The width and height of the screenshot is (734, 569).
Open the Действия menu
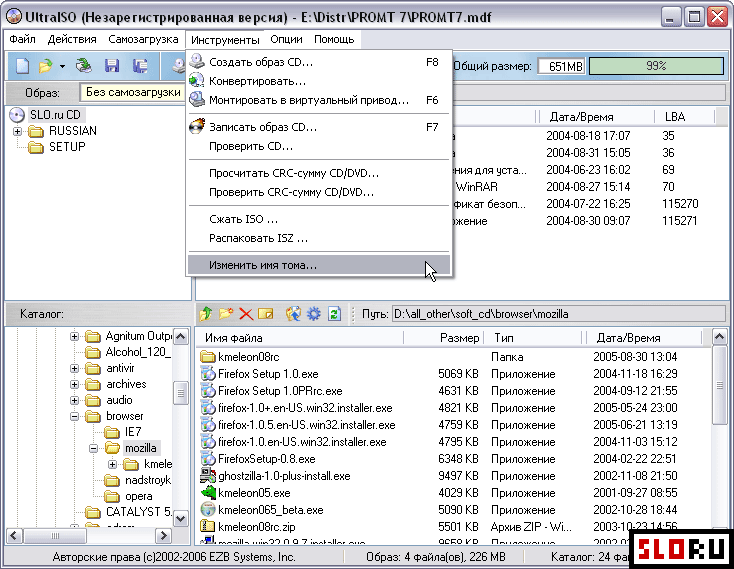click(x=72, y=39)
